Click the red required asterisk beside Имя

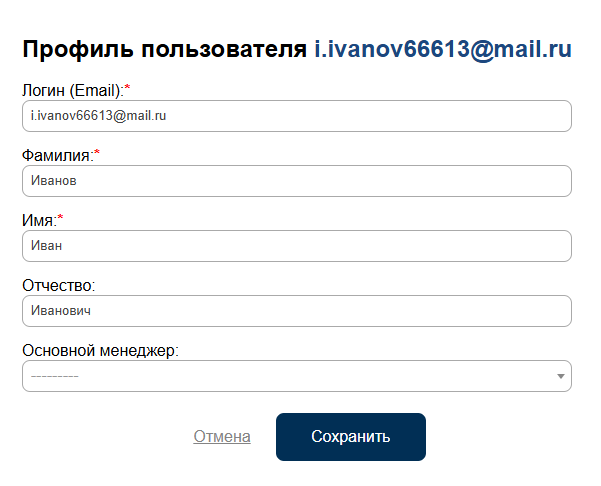[61, 219]
